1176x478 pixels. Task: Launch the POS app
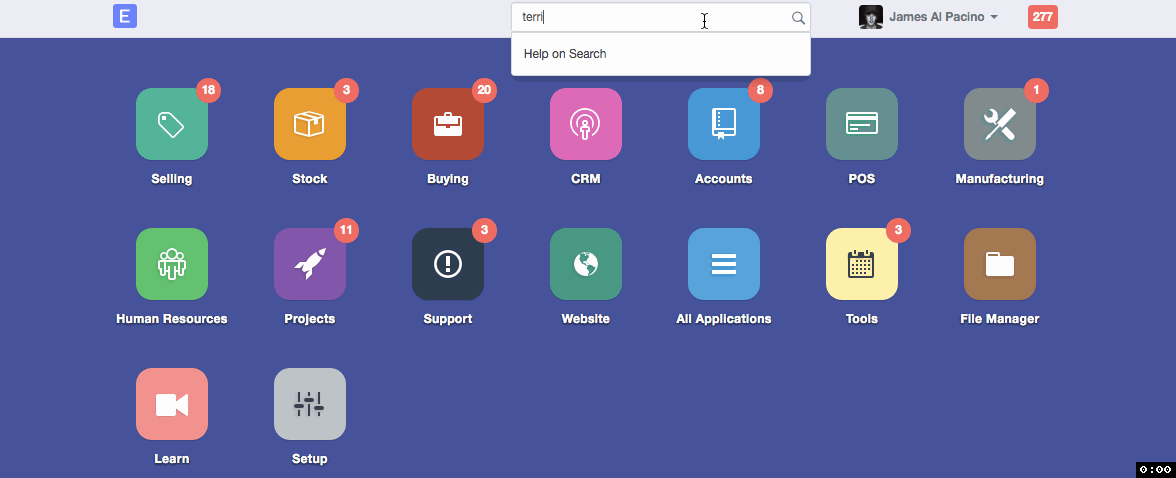[x=862, y=124]
